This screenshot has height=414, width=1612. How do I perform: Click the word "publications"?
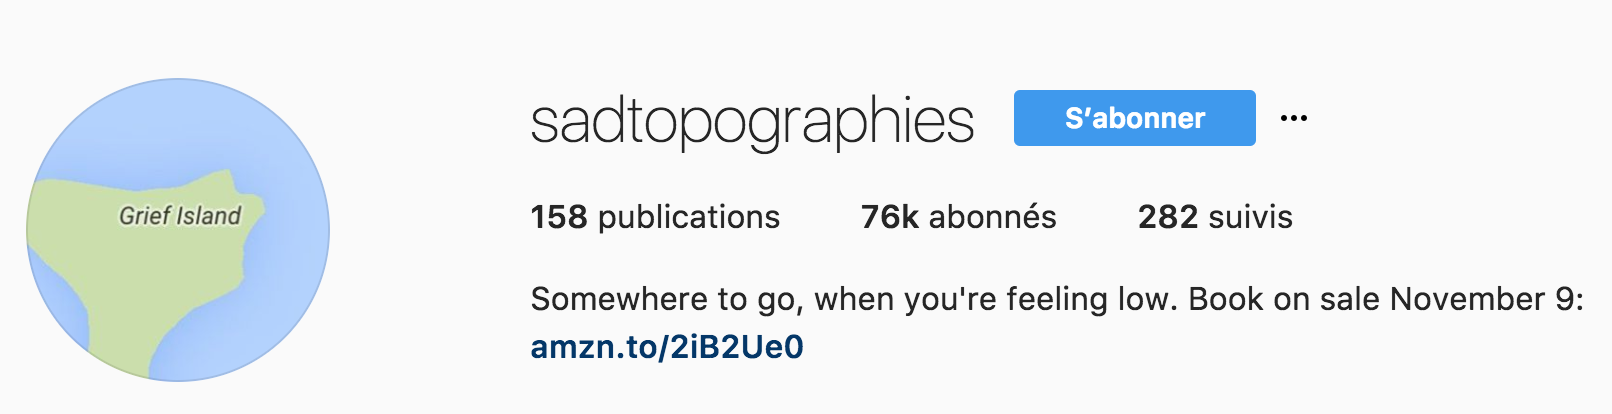tap(689, 217)
